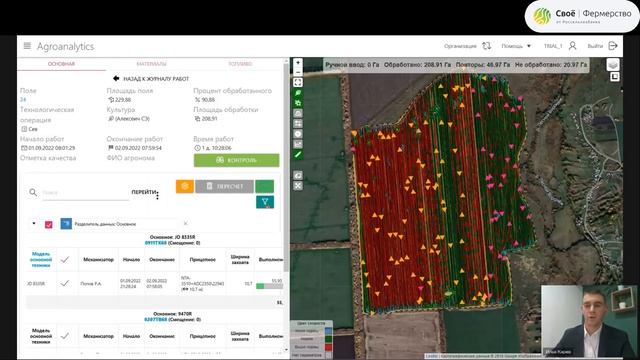Open the hamburger menu beside Agroanalytics
The height and width of the screenshot is (360, 640).
pos(27,46)
